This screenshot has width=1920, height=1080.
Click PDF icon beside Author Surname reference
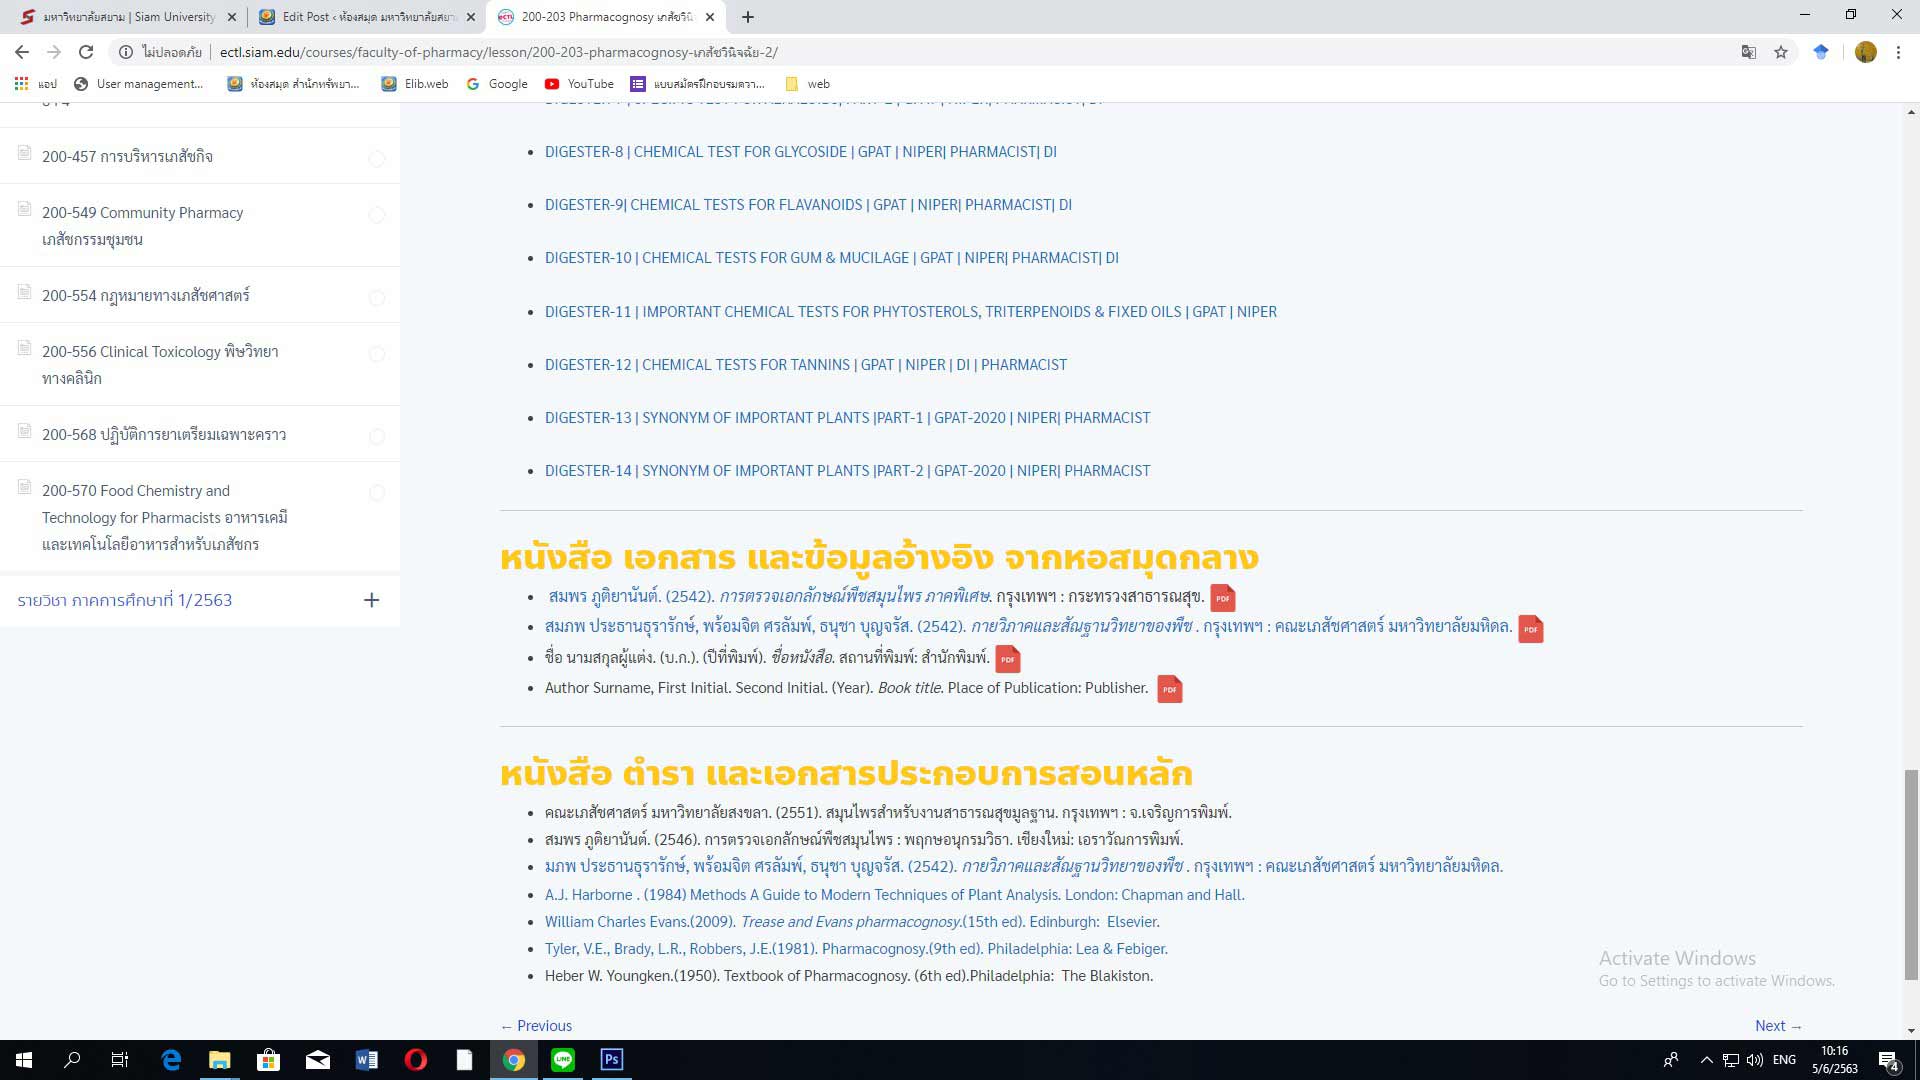coord(1169,689)
